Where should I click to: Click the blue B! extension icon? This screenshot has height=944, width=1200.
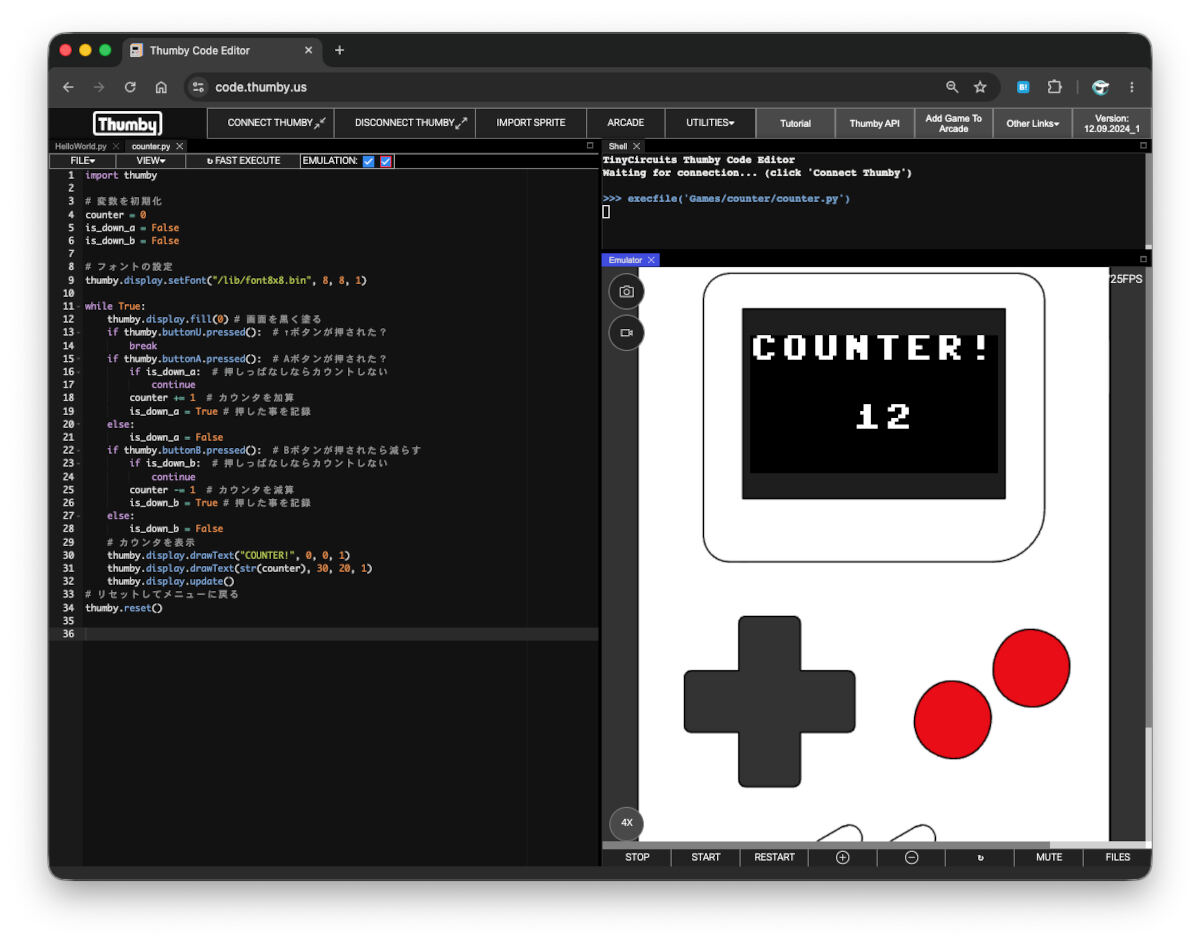(1023, 87)
